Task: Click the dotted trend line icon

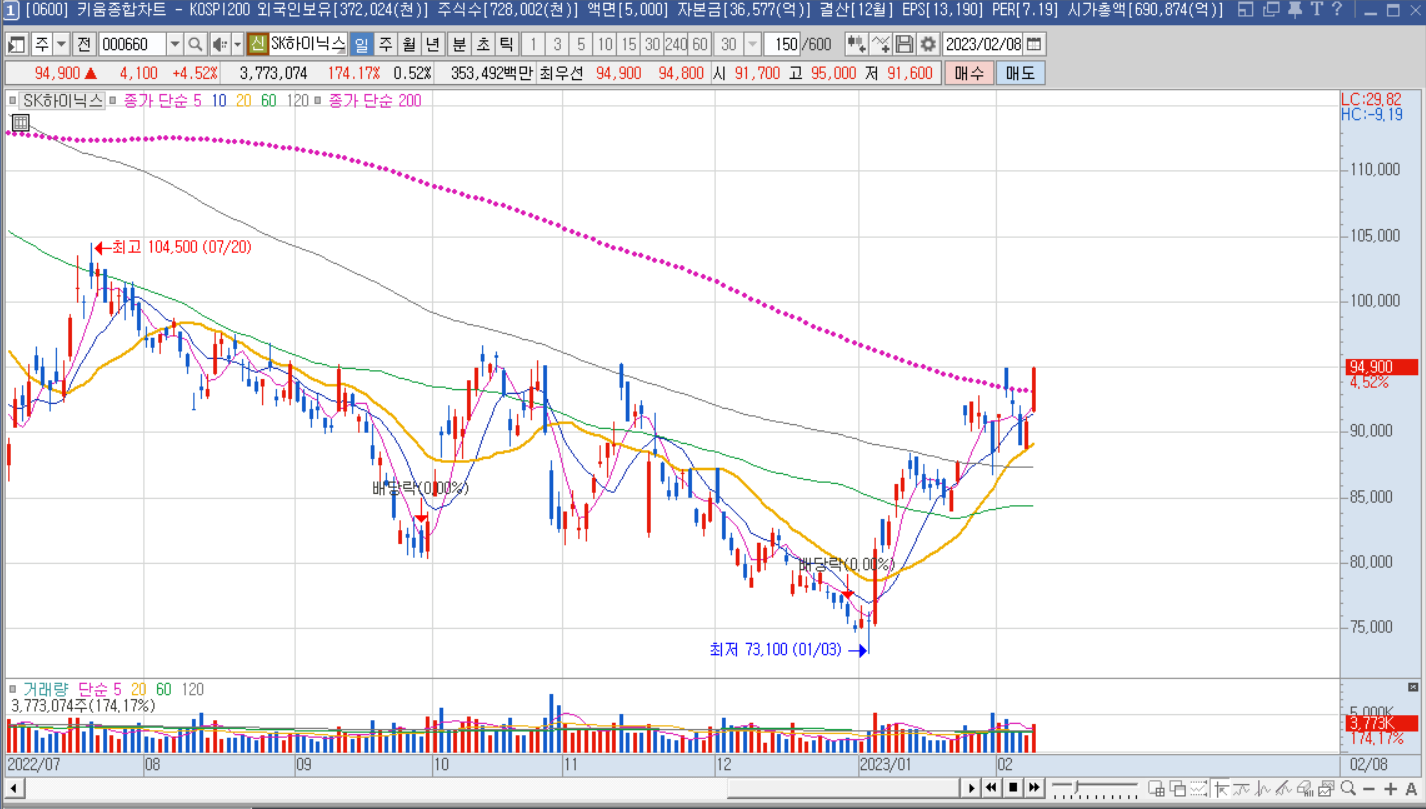Action: coord(1198,788)
